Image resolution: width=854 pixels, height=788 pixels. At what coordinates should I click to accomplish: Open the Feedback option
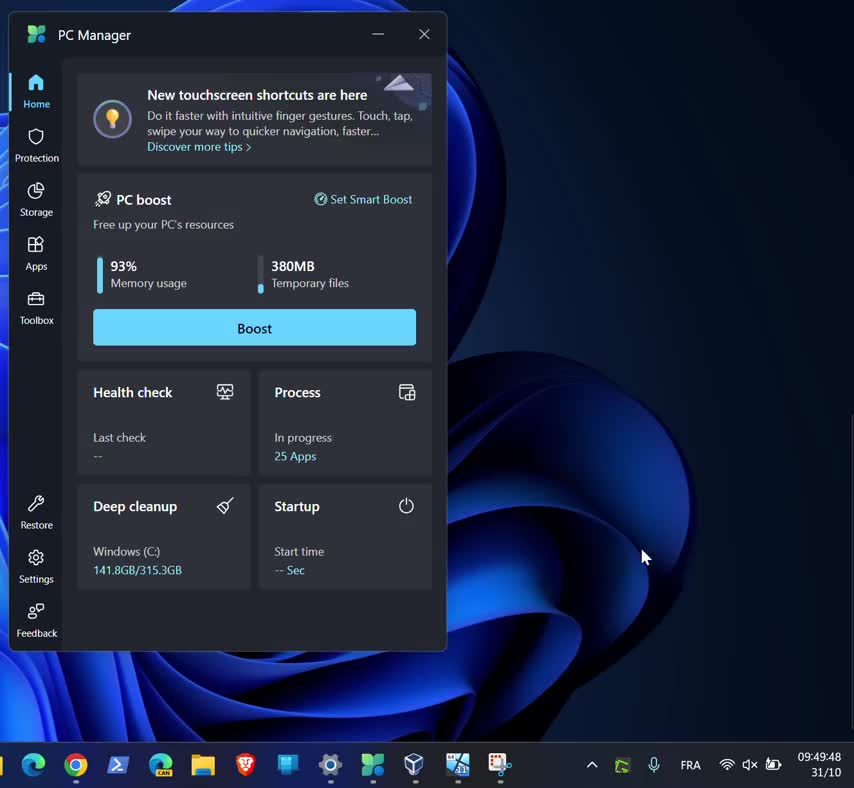[x=36, y=620]
